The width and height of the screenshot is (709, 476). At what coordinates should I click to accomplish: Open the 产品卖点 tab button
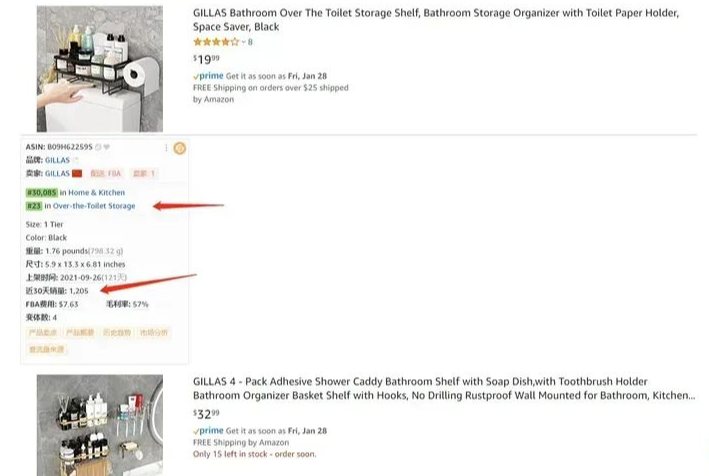[x=43, y=333]
